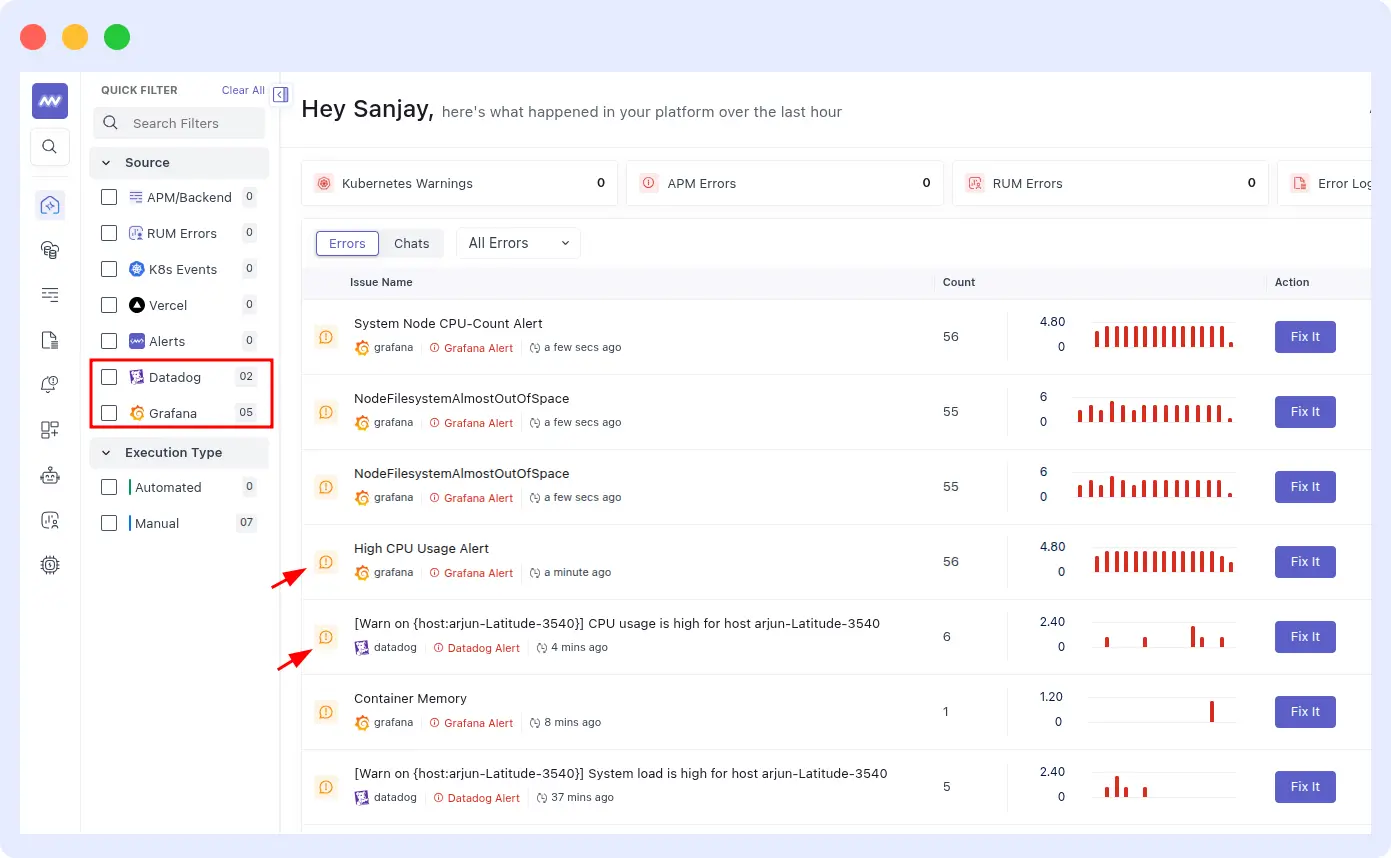Image resolution: width=1391 pixels, height=858 pixels.
Task: Click the 37 mins ago timestamp
Action: point(575,798)
